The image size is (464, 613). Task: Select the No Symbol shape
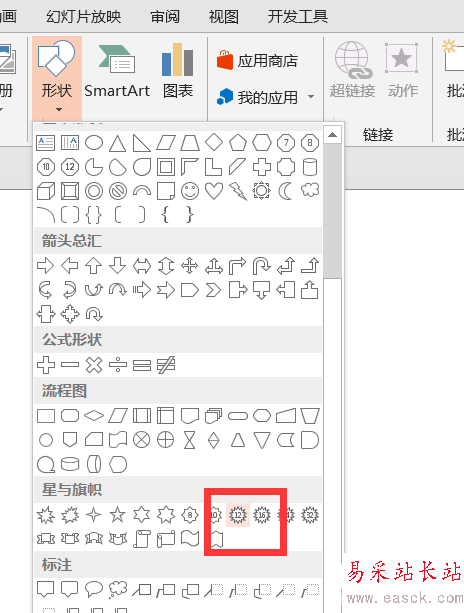[x=118, y=191]
